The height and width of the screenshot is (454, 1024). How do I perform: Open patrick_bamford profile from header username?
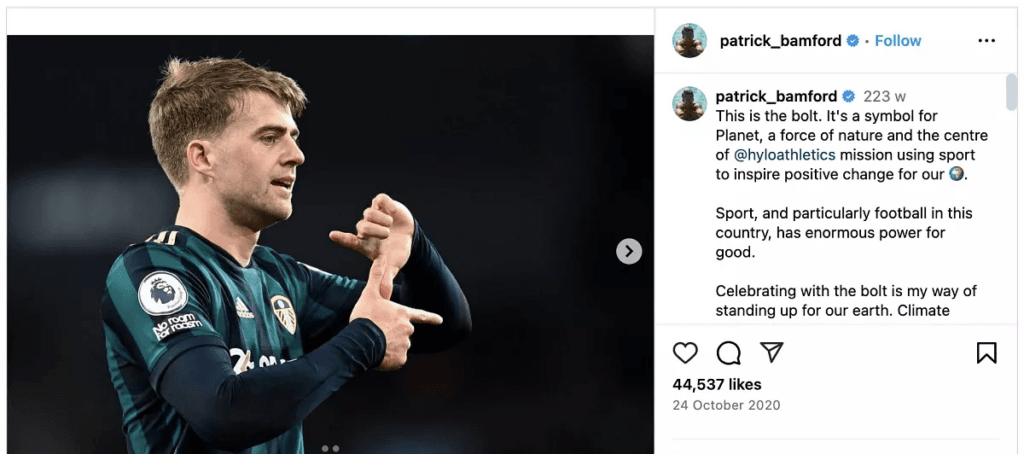tap(780, 41)
